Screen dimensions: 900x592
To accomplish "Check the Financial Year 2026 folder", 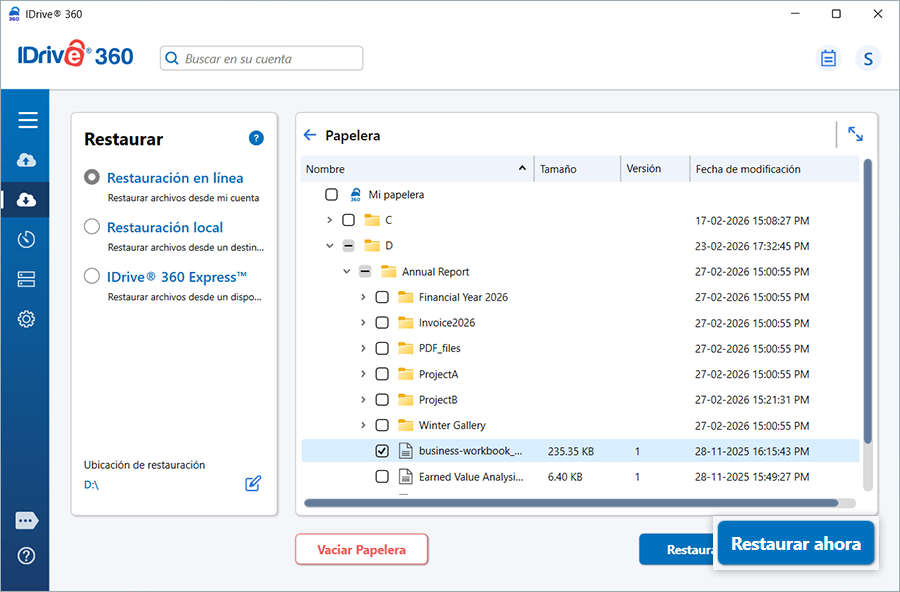I will click(382, 297).
